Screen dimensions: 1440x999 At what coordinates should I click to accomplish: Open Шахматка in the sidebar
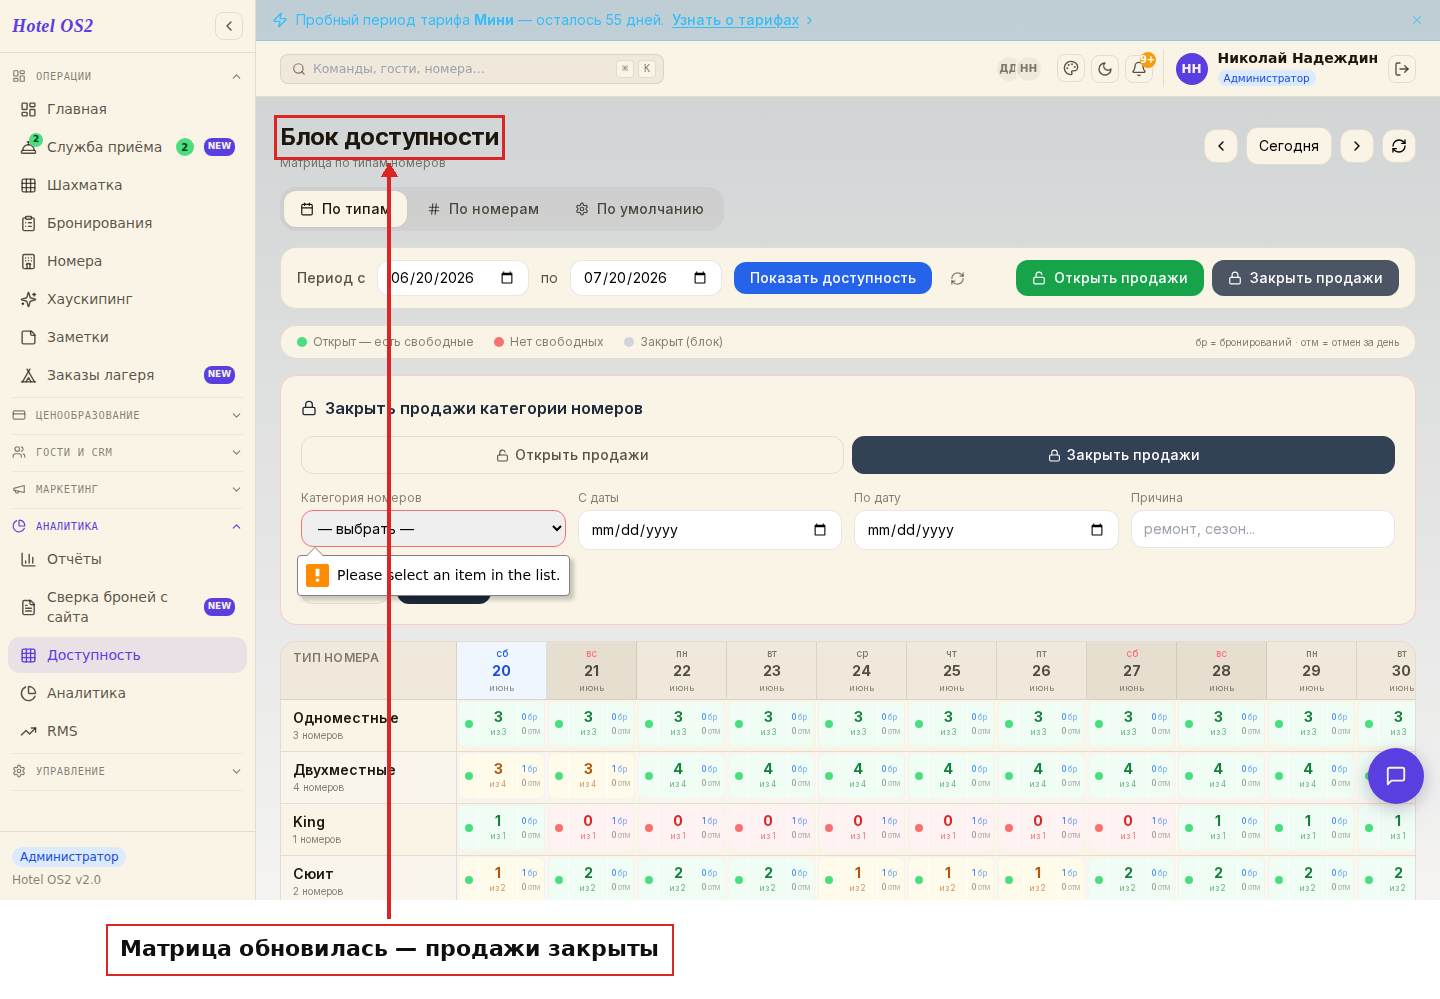coord(127,185)
